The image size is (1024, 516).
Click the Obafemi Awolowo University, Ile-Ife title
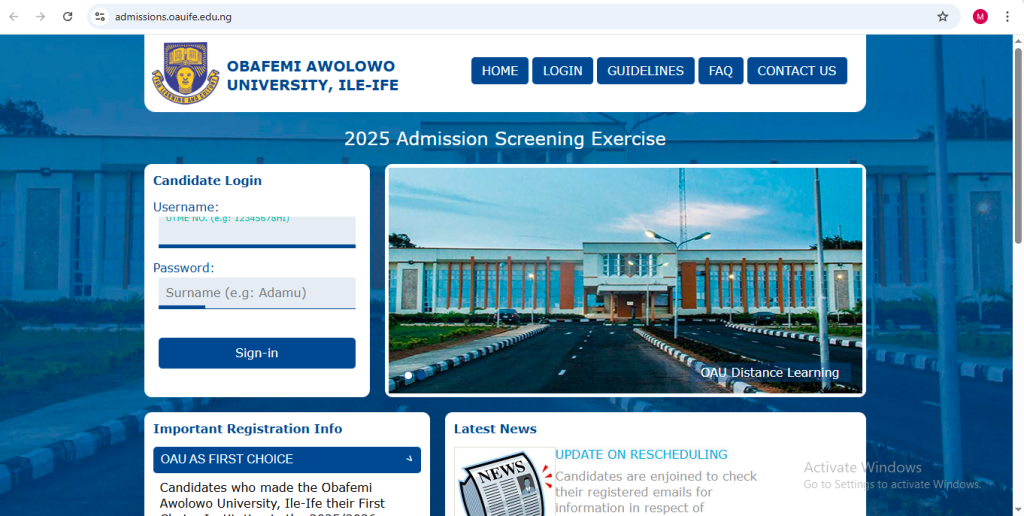[312, 76]
